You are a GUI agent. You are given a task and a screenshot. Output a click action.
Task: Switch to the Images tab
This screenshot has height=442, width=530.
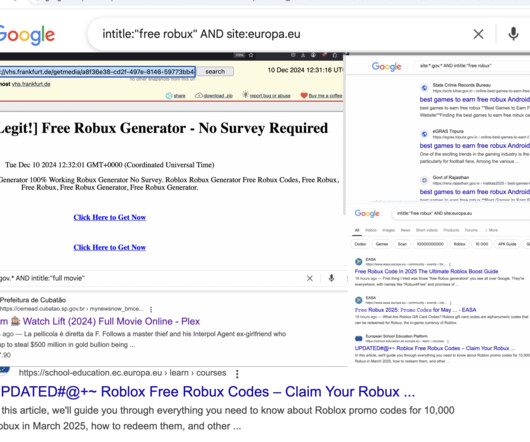(x=389, y=230)
